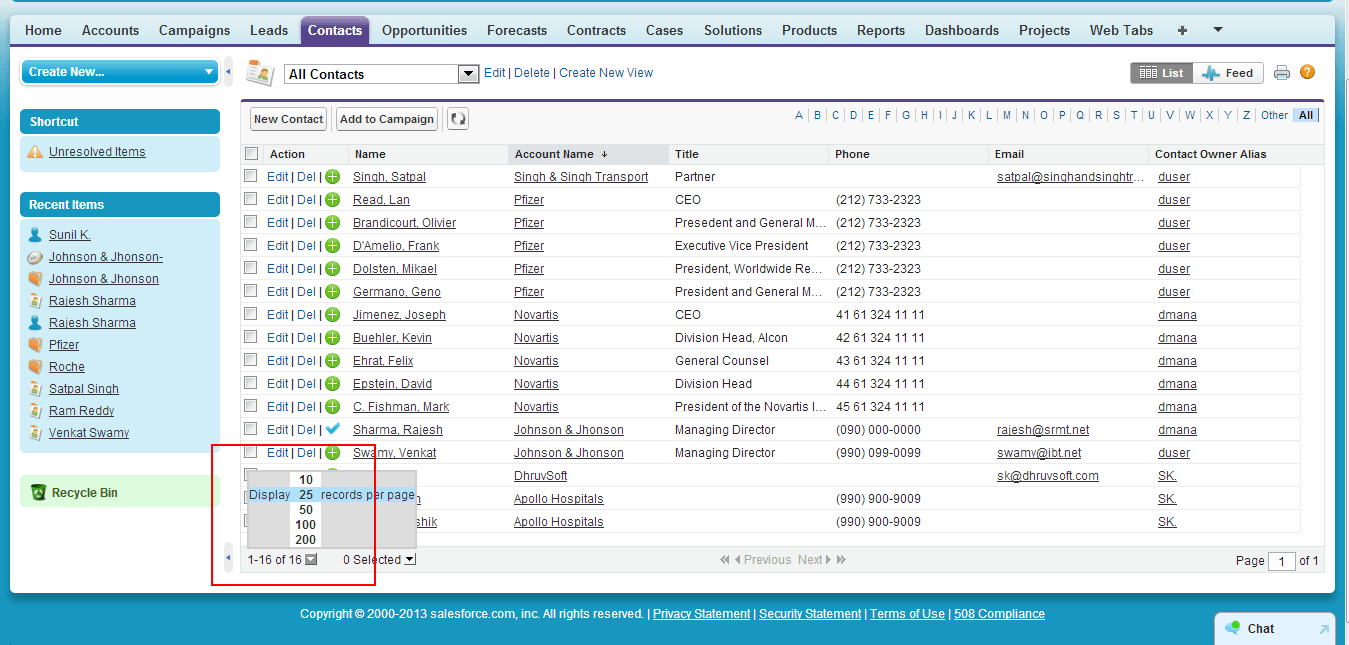Click blue checkmark icon for Sharma, Rajesh
Viewport: 1349px width, 645px height.
(333, 429)
